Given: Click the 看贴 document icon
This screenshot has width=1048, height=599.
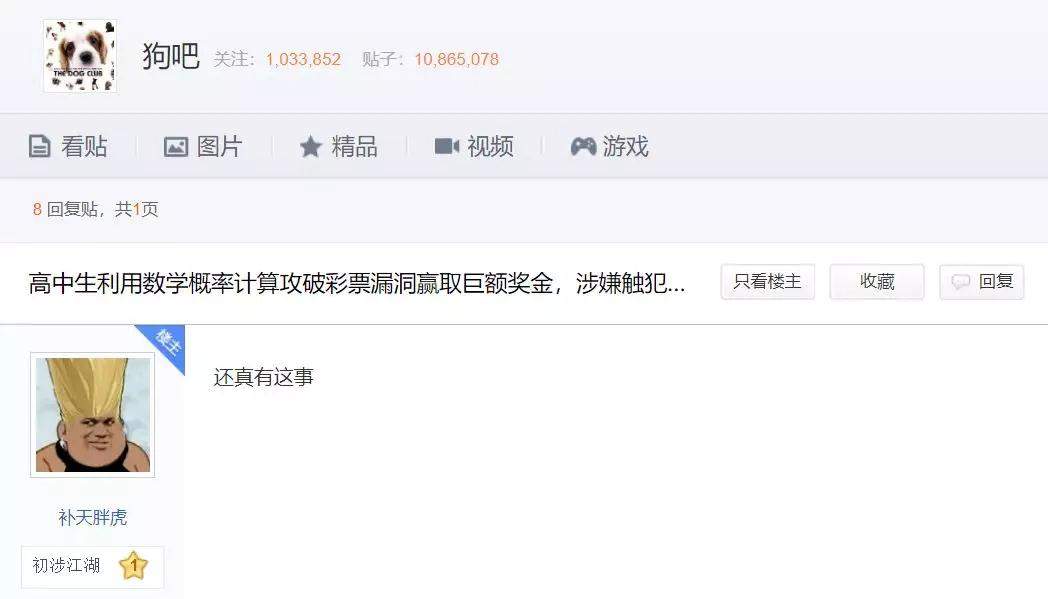Looking at the screenshot, I should point(39,146).
